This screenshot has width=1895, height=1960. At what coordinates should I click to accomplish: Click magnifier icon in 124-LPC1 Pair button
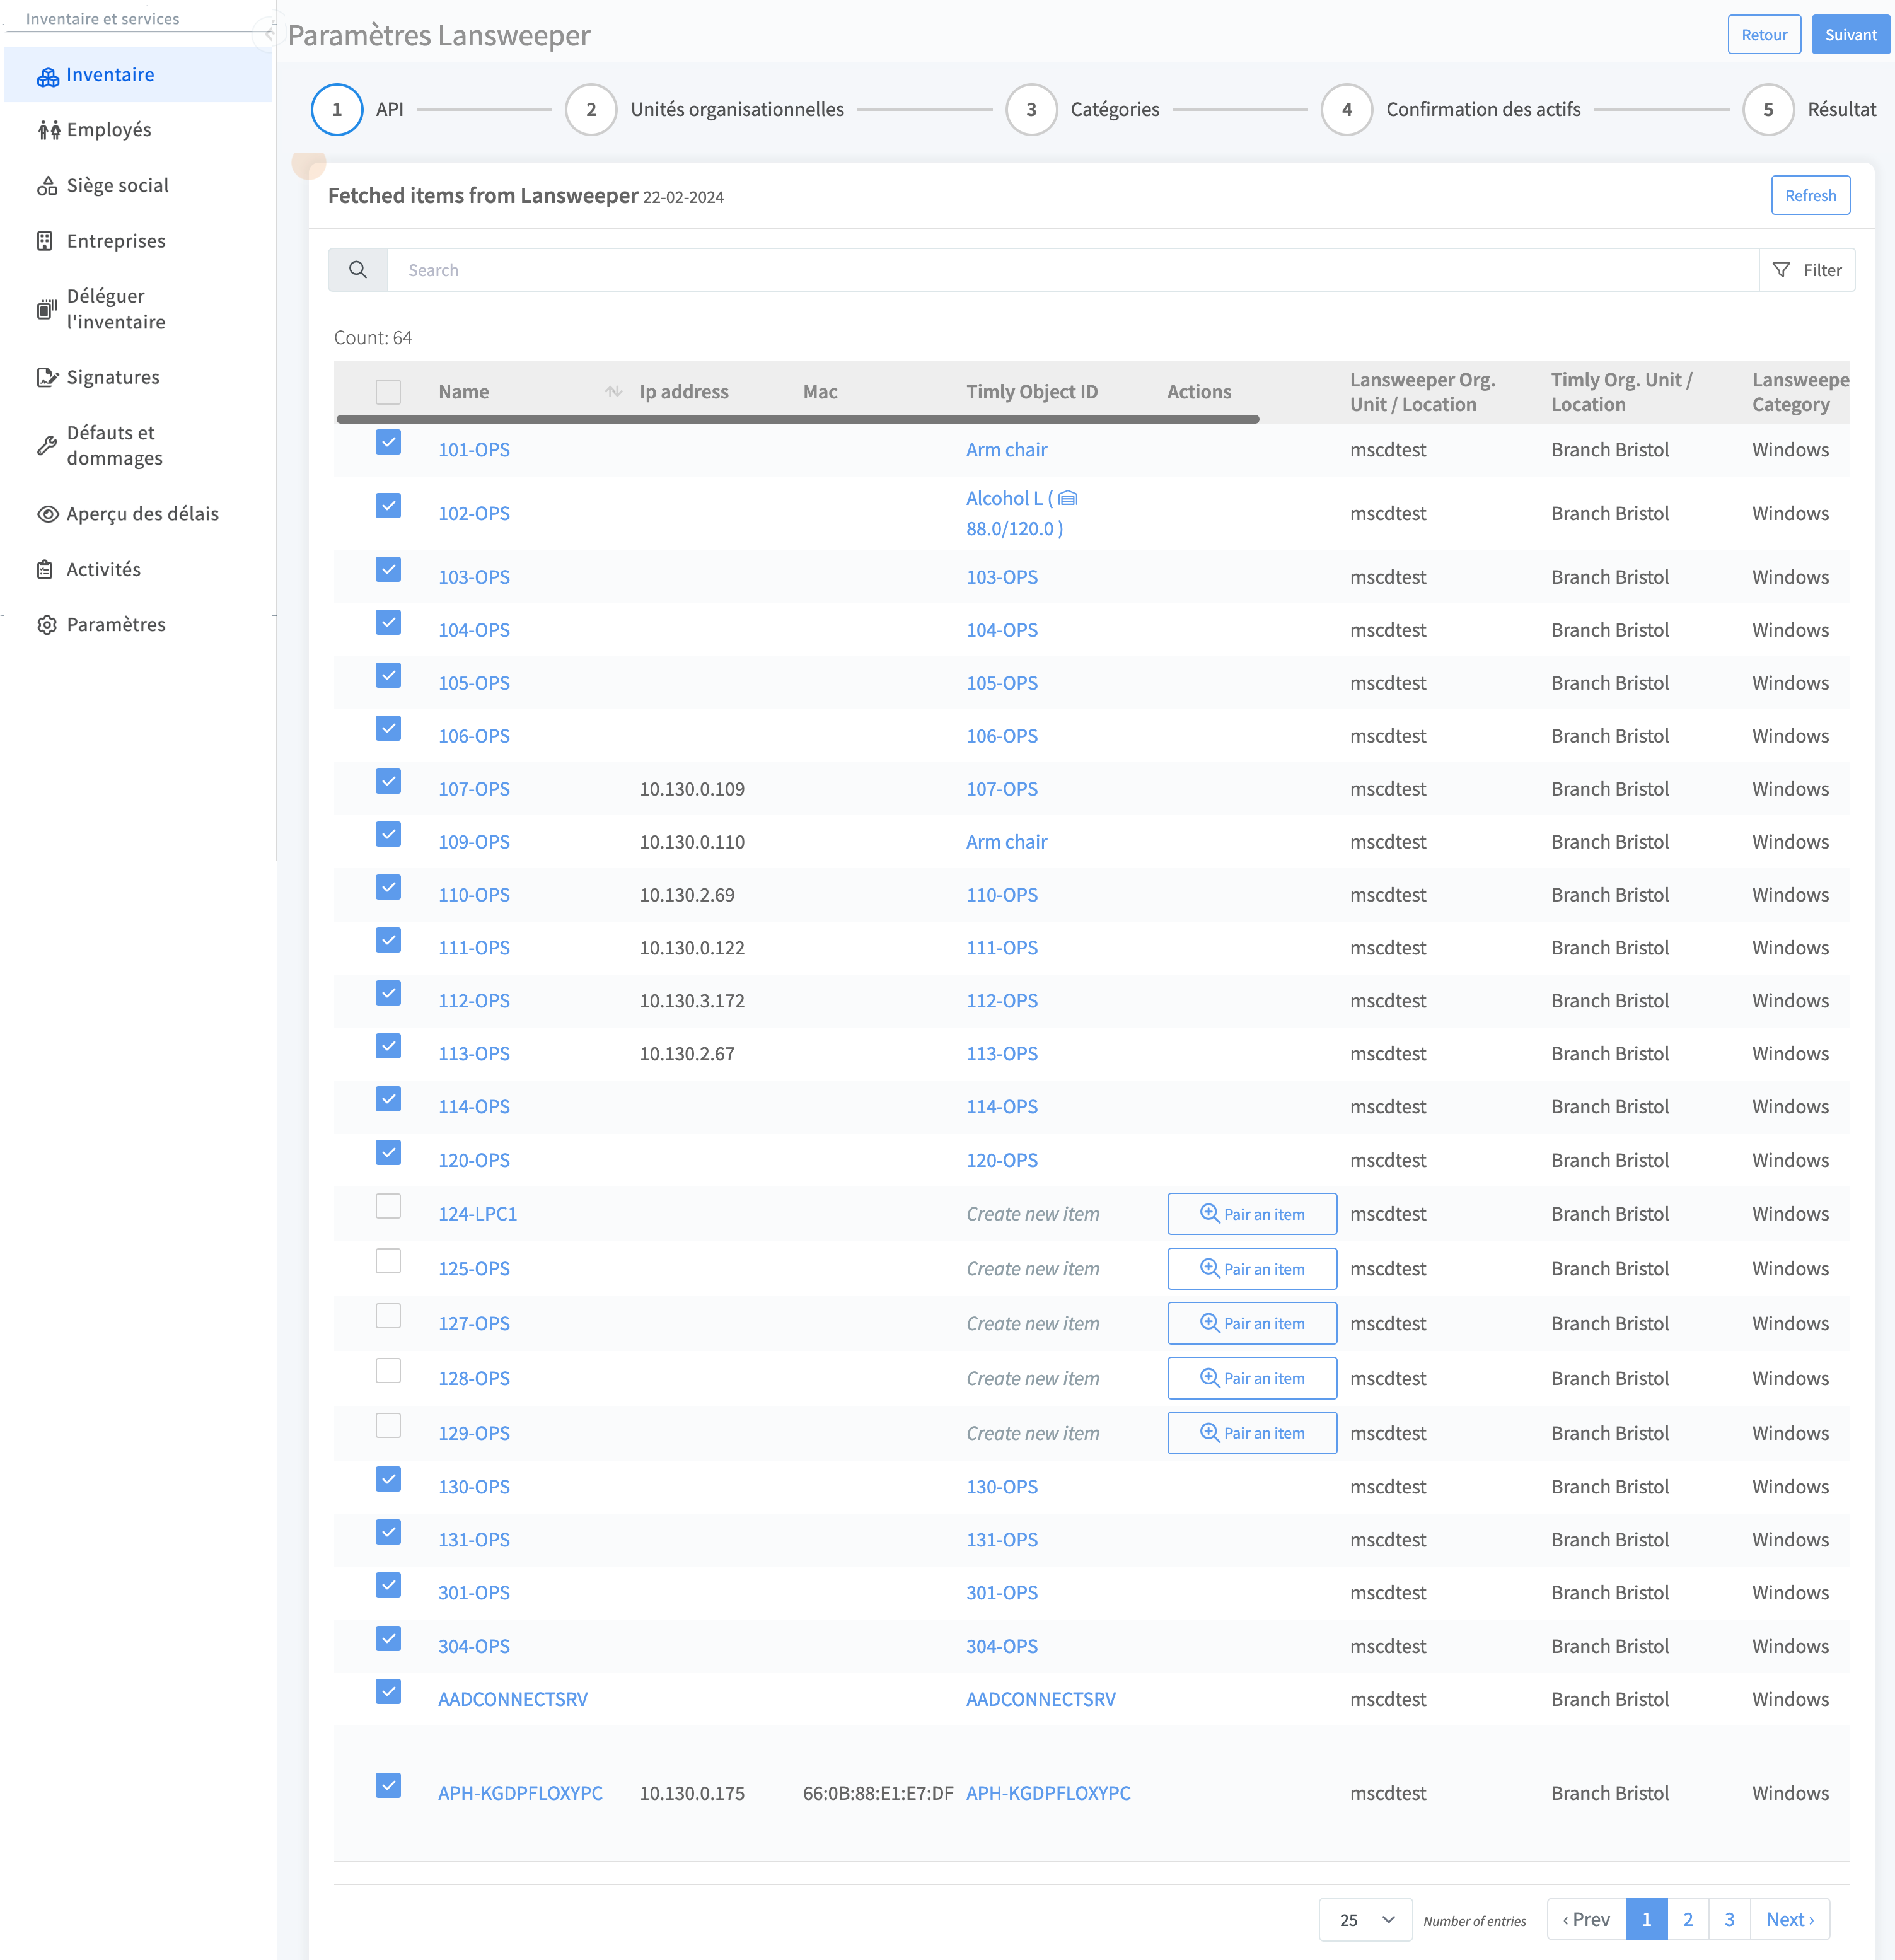pos(1209,1213)
